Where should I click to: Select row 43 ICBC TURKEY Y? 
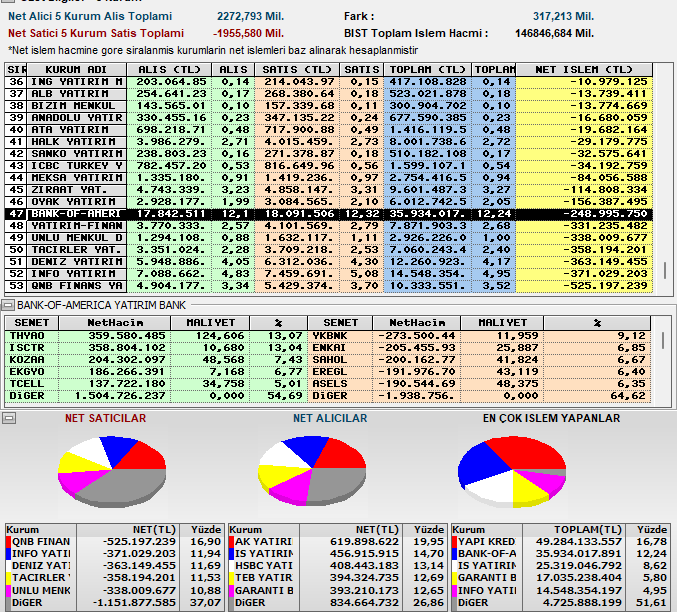point(329,166)
